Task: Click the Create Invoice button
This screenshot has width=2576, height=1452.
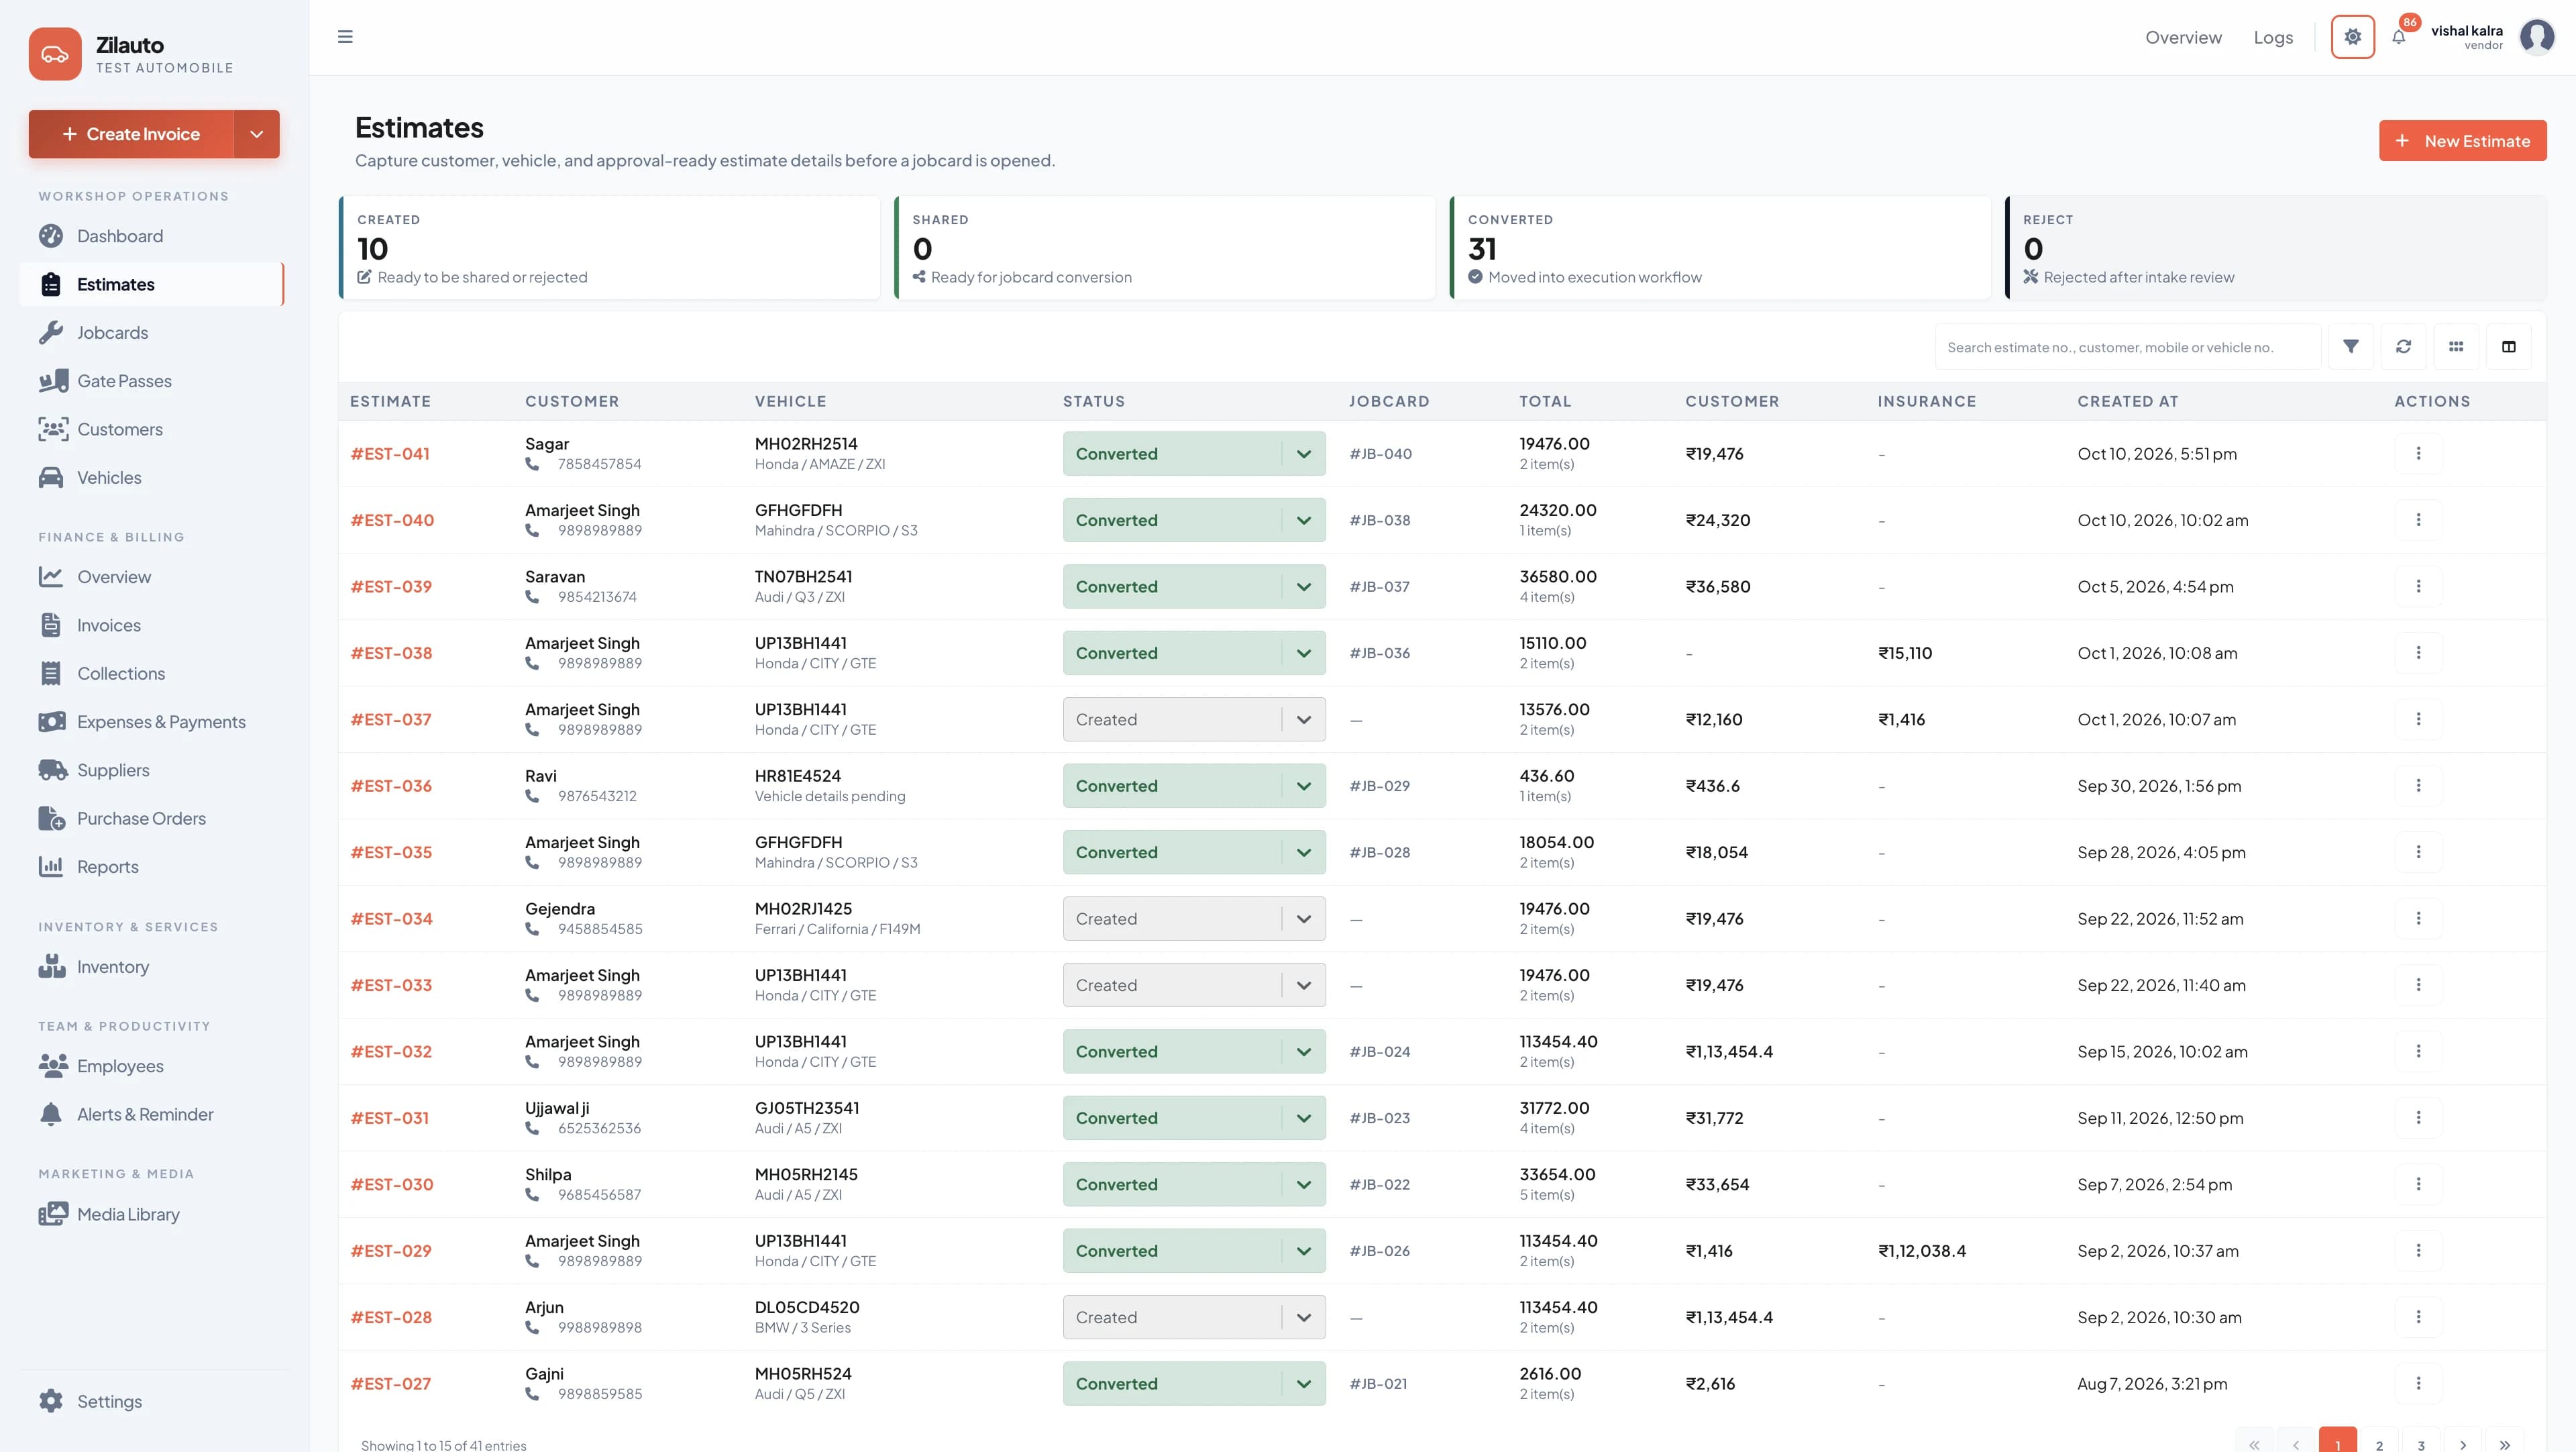Action: coord(132,134)
